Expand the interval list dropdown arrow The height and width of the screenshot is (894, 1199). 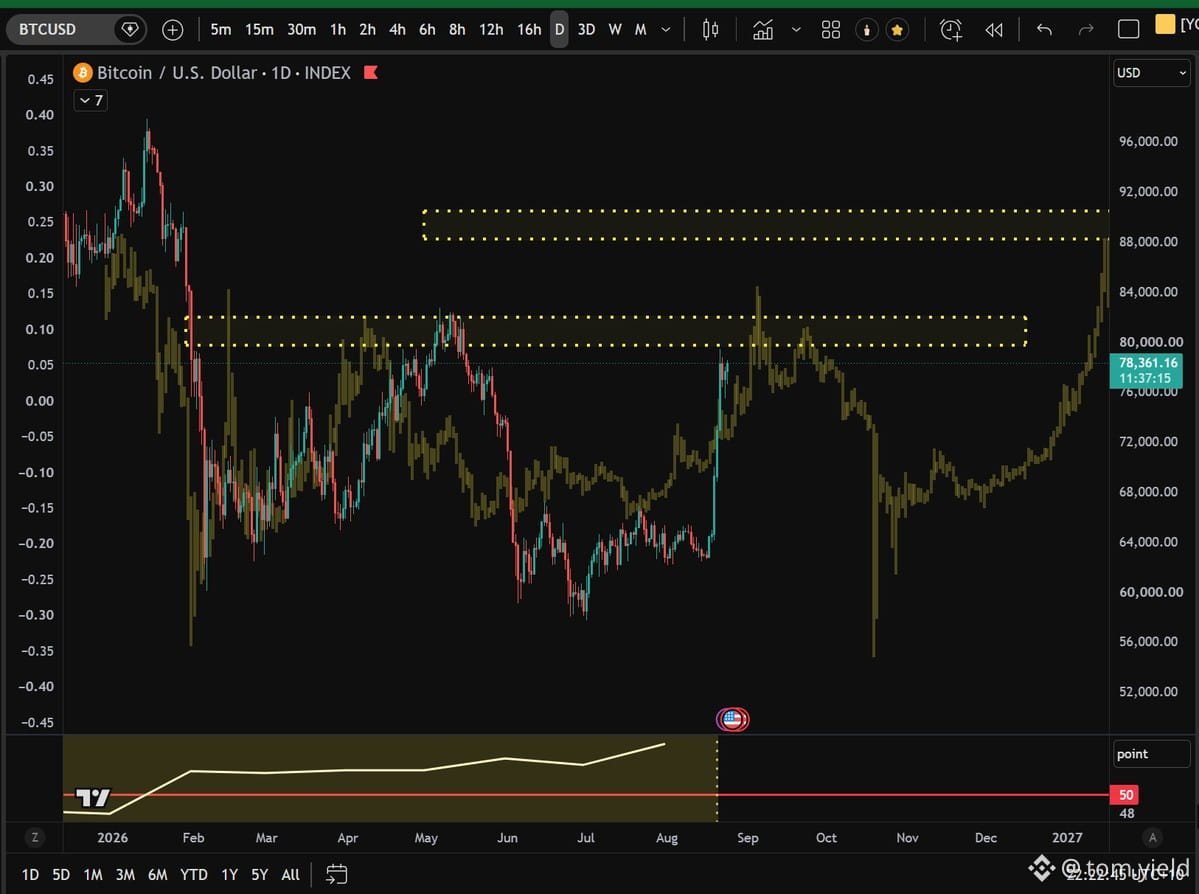pos(666,30)
